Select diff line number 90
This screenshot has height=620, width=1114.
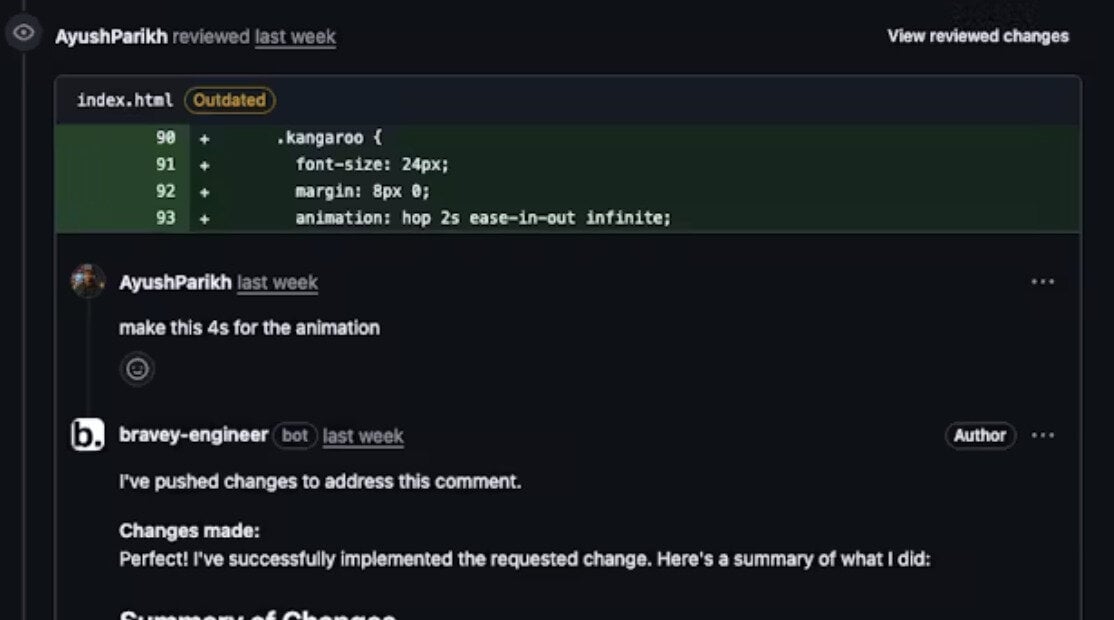[x=166, y=138]
